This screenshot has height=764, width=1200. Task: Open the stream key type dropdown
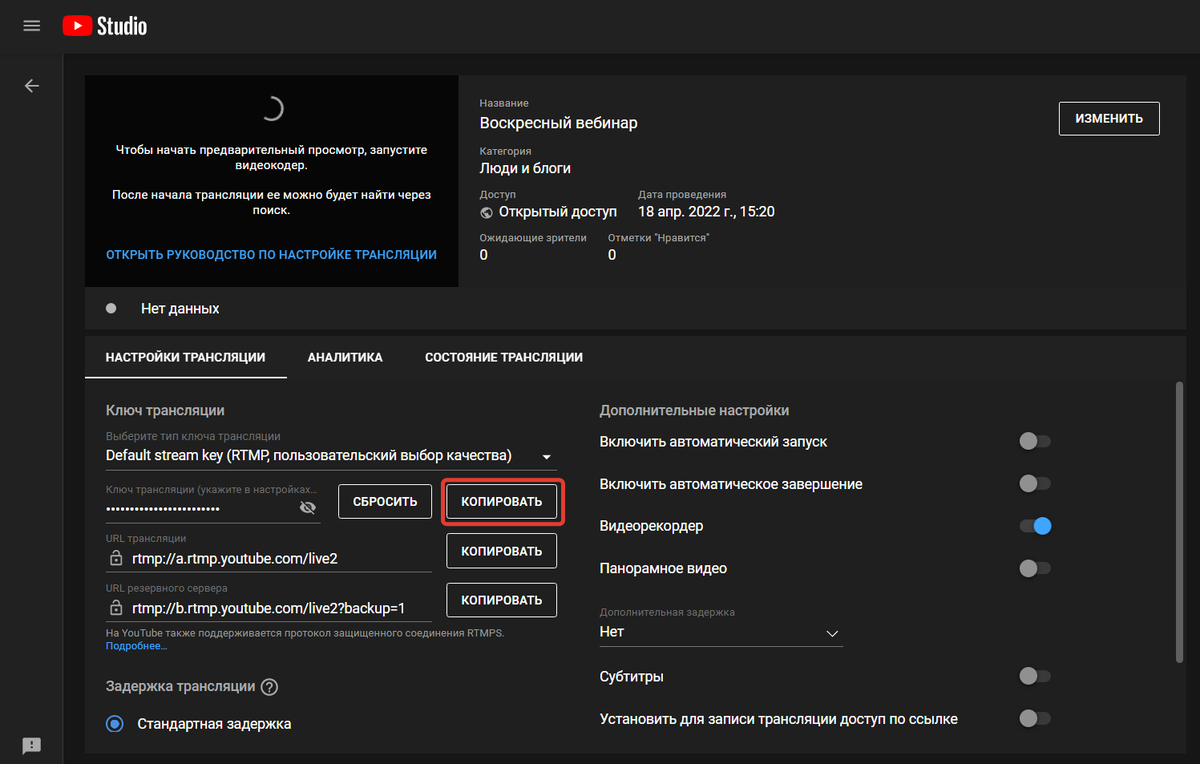[x=546, y=457]
